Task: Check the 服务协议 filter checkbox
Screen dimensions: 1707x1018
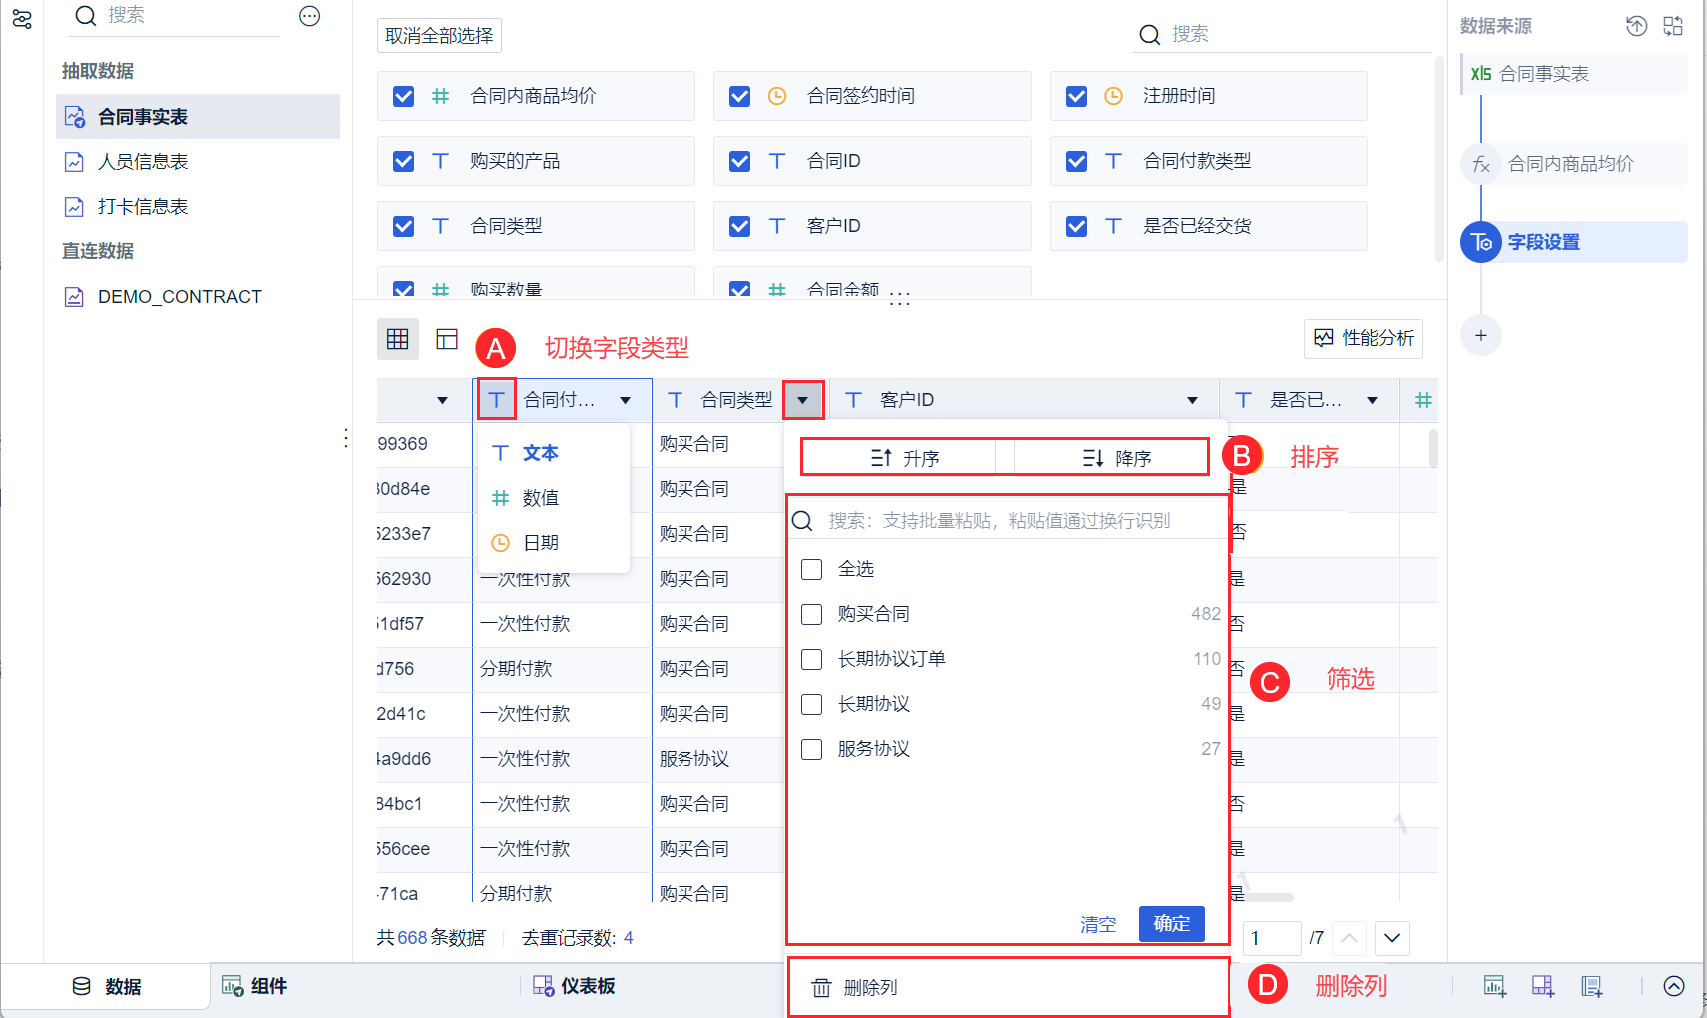Action: click(812, 749)
